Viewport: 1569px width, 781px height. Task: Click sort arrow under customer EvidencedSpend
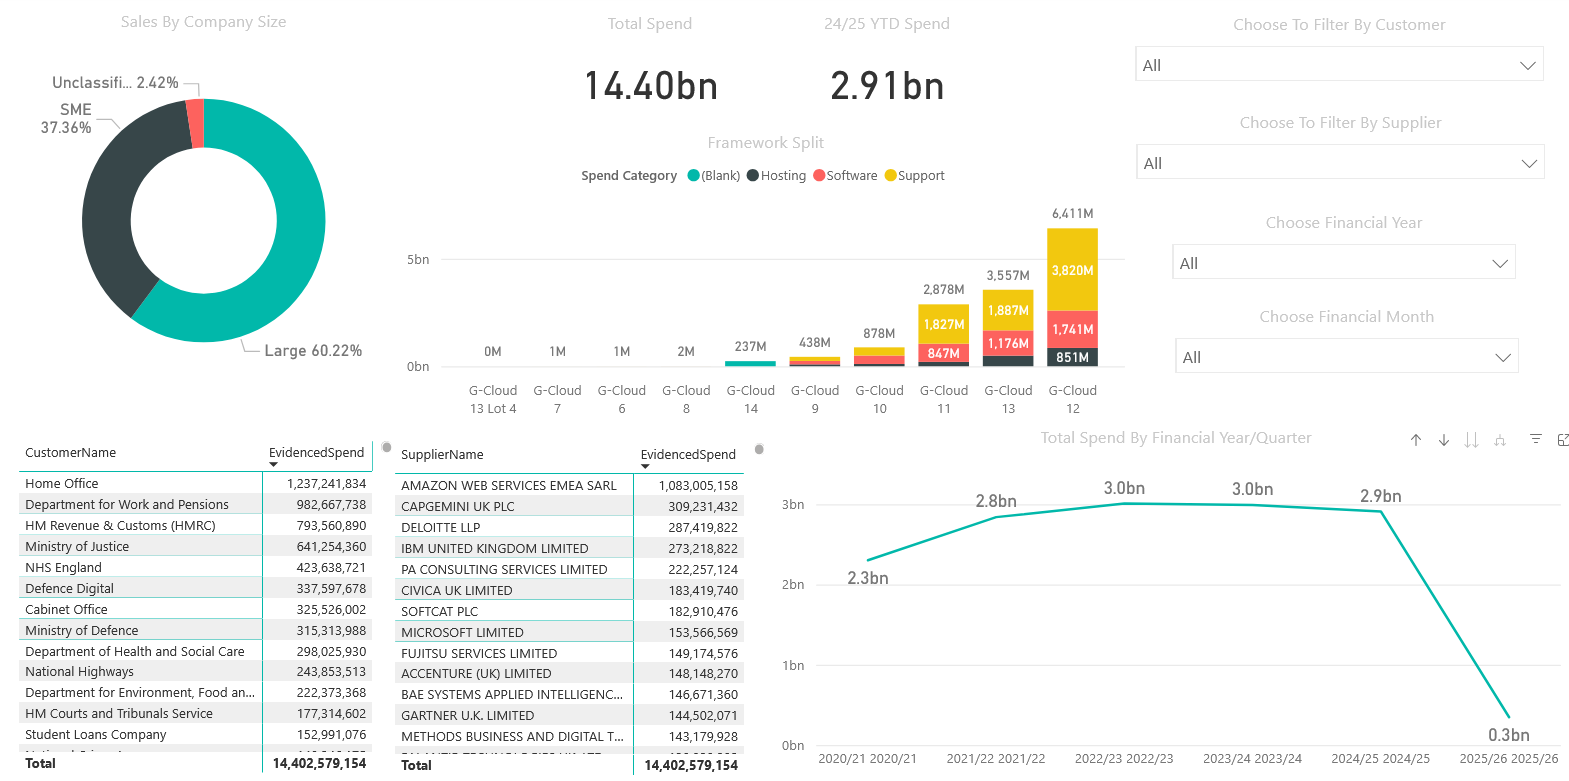pos(273,465)
